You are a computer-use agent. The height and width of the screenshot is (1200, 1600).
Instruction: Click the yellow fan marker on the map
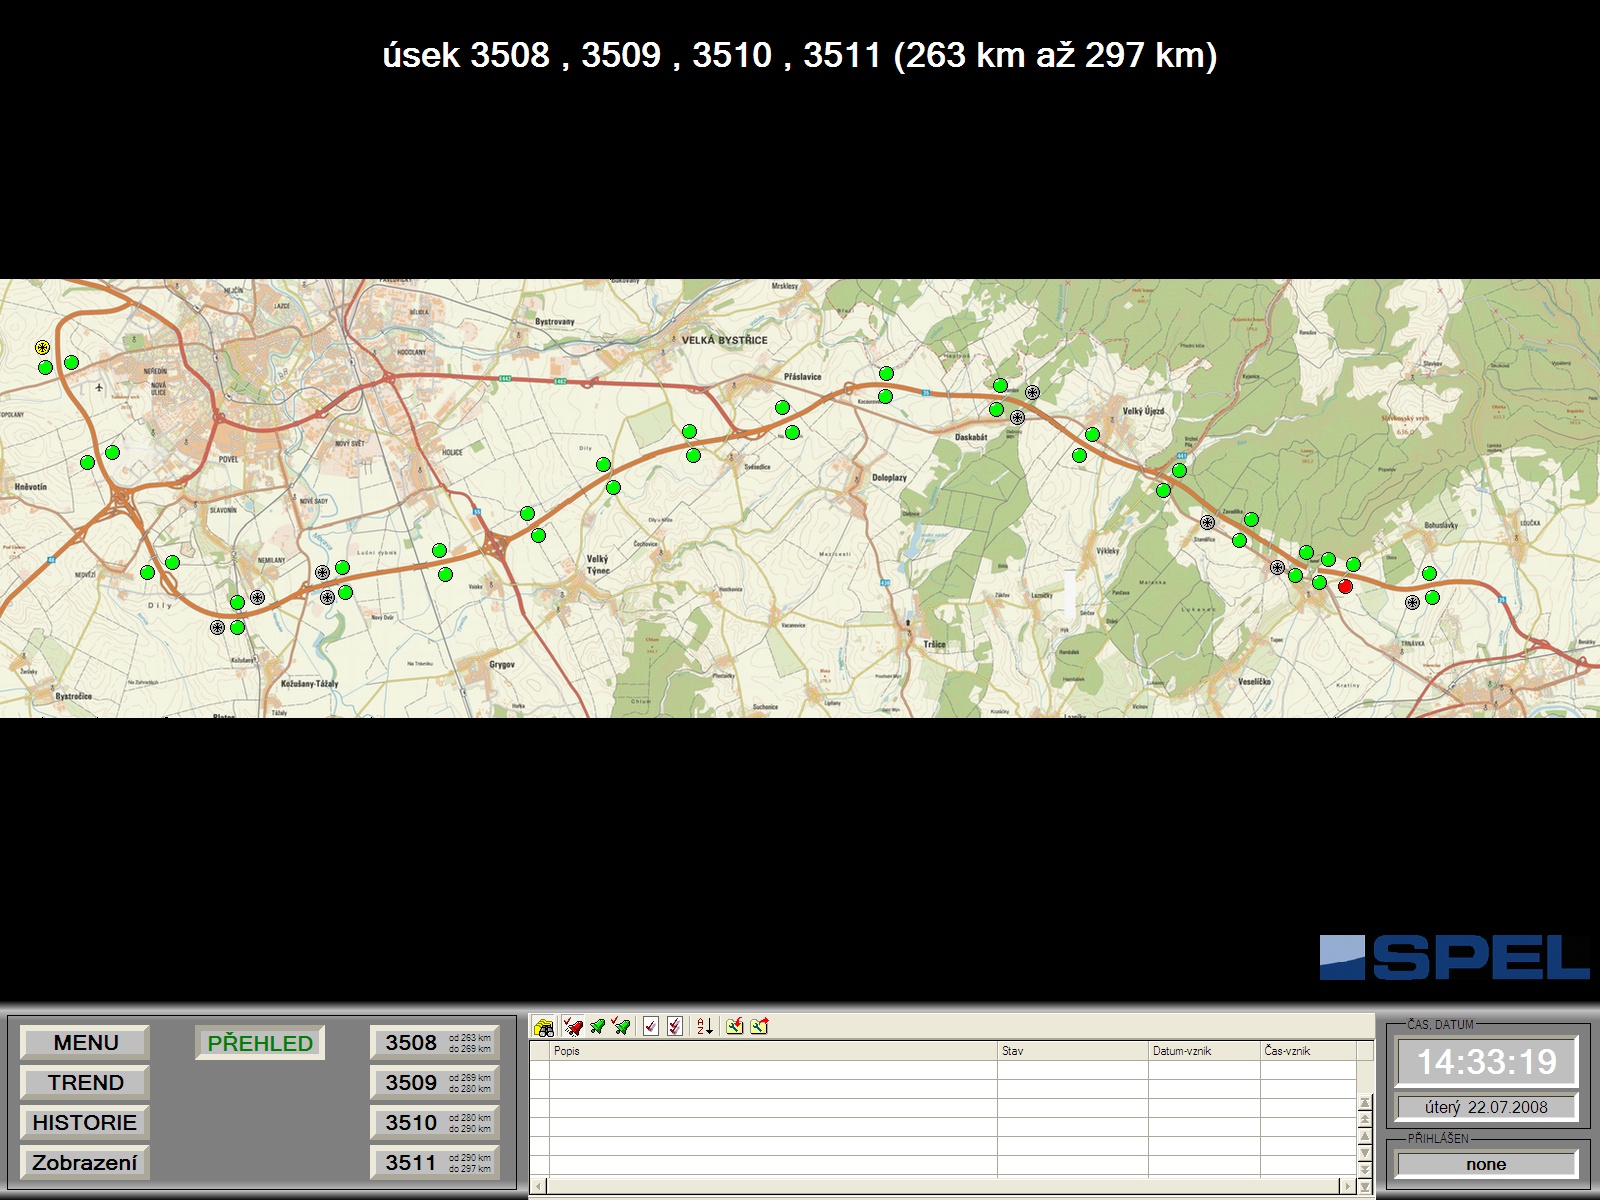coord(42,348)
